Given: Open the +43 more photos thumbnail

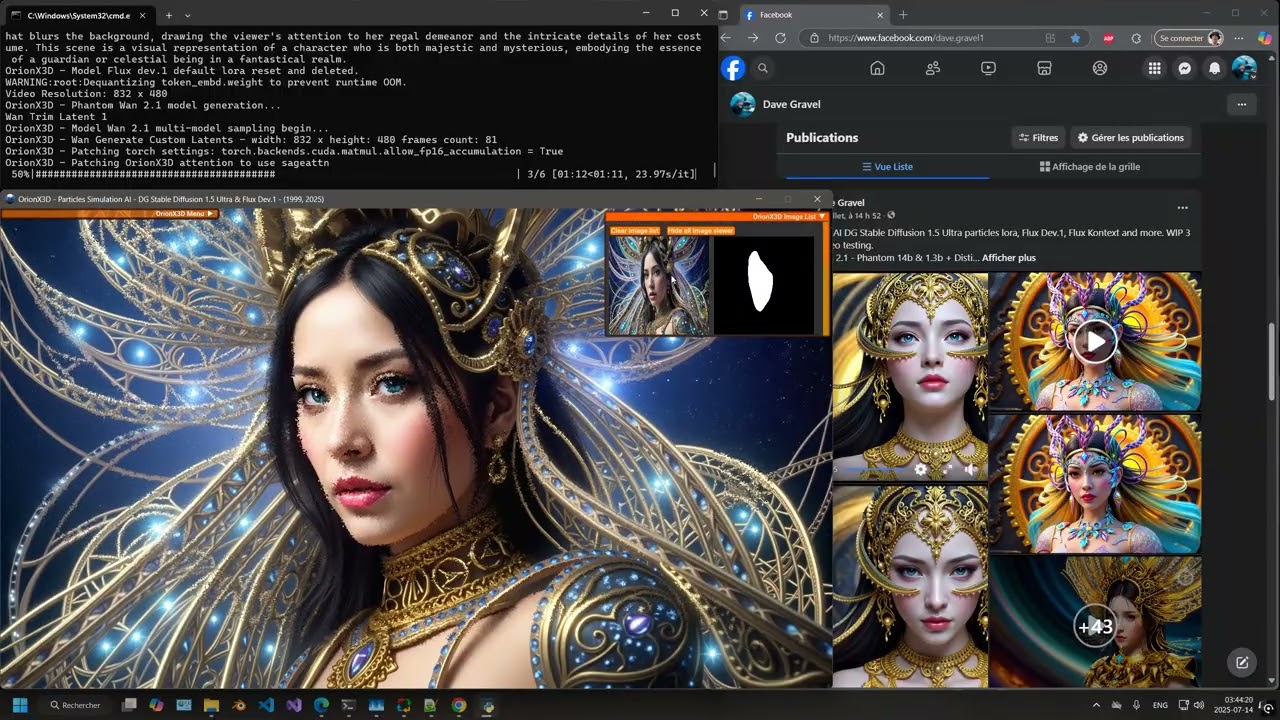Looking at the screenshot, I should point(1095,622).
